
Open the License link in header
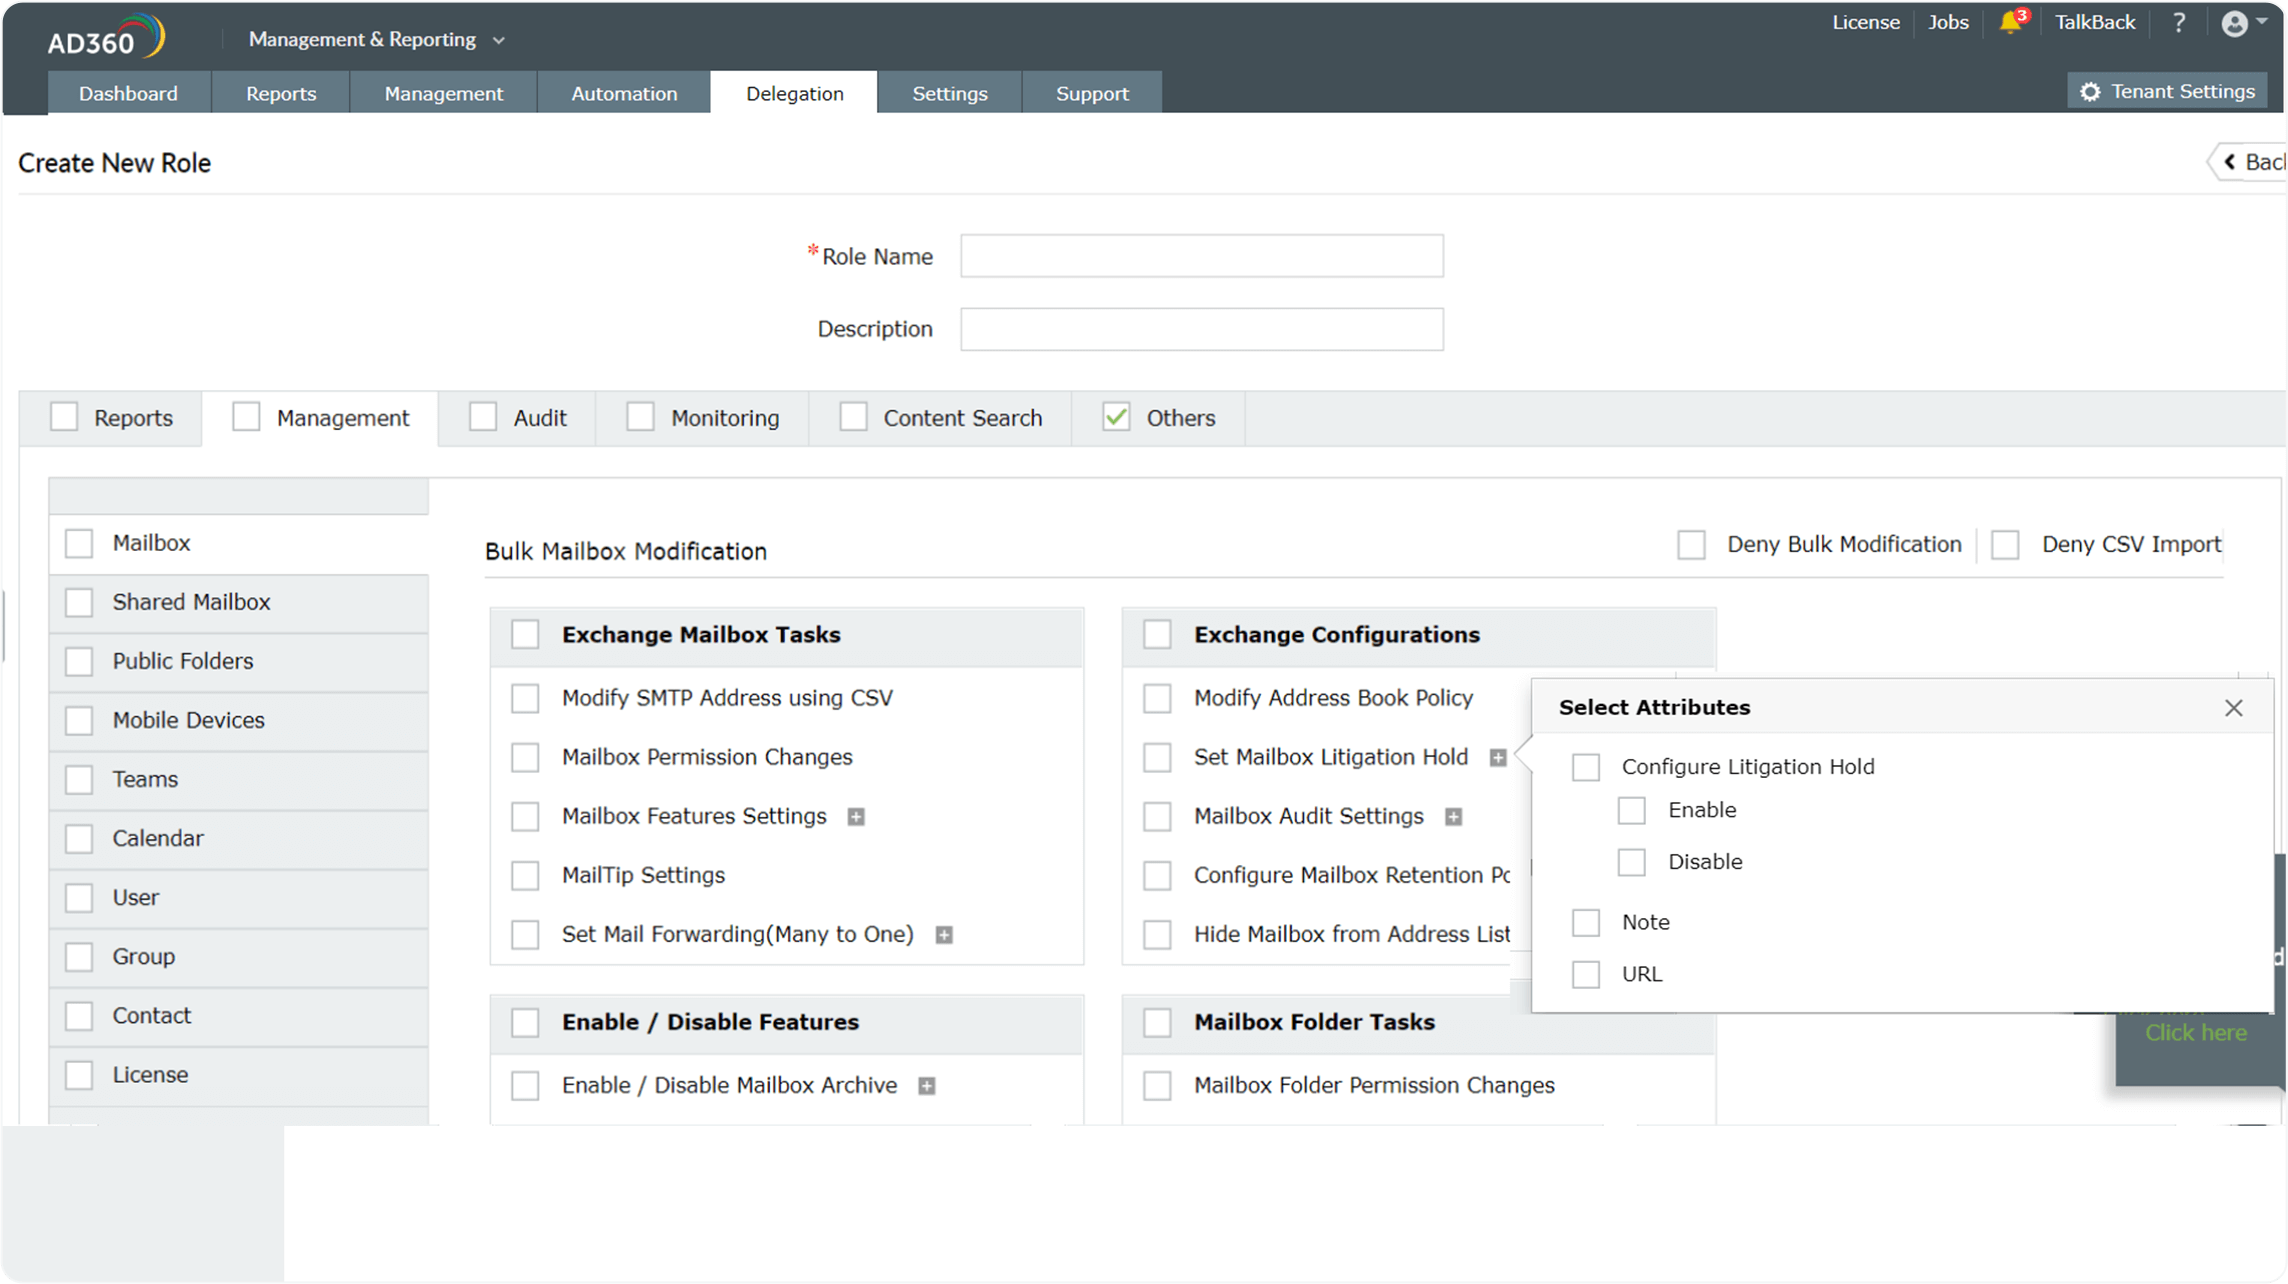coord(1865,22)
